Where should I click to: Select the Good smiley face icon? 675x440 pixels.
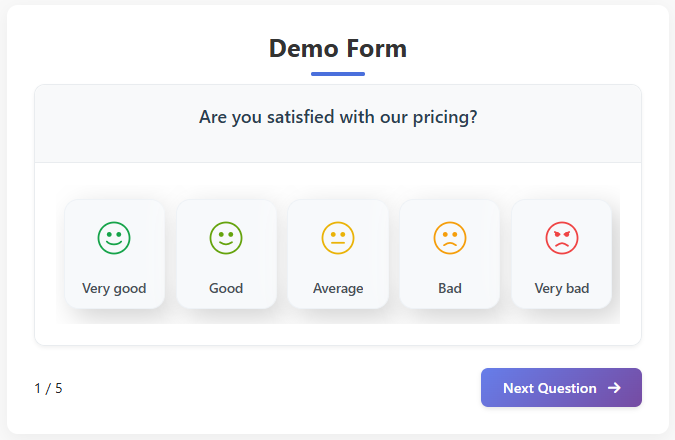click(226, 238)
